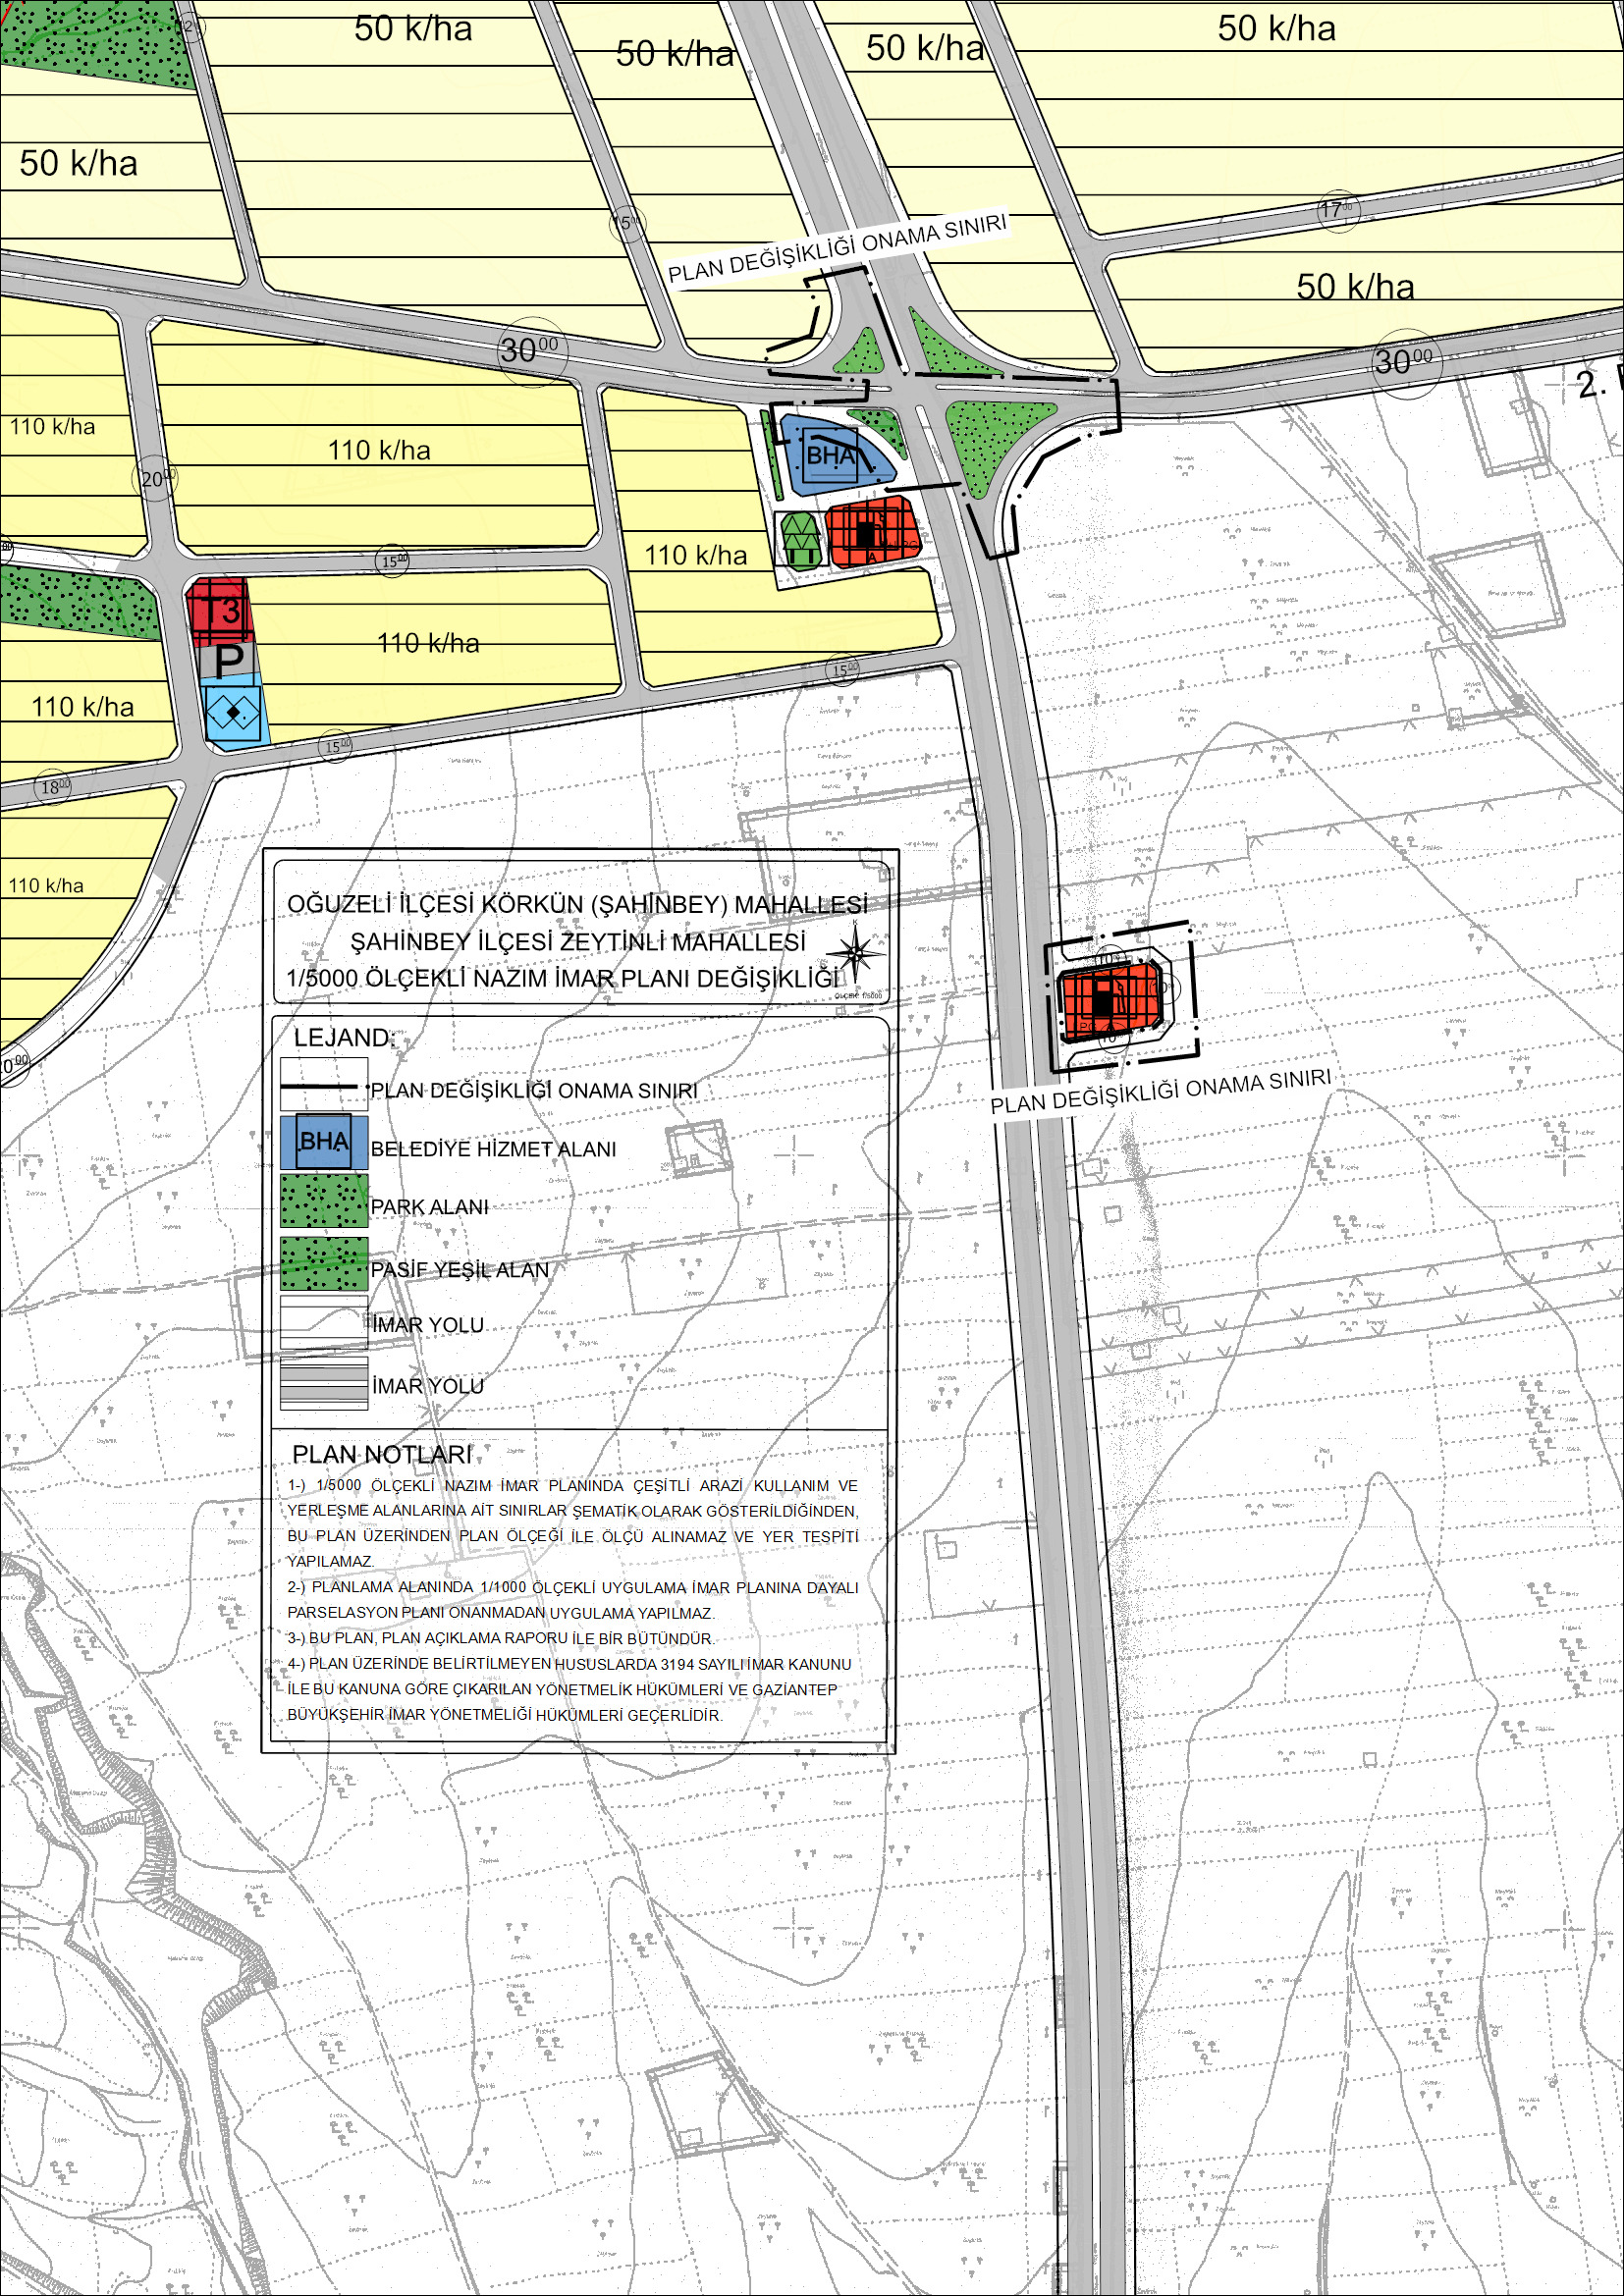The image size is (1624, 2296).
Task: Click plan note beginning '2-) PLANLAMA ALANINDA 1/1000'
Action: click(x=573, y=1600)
